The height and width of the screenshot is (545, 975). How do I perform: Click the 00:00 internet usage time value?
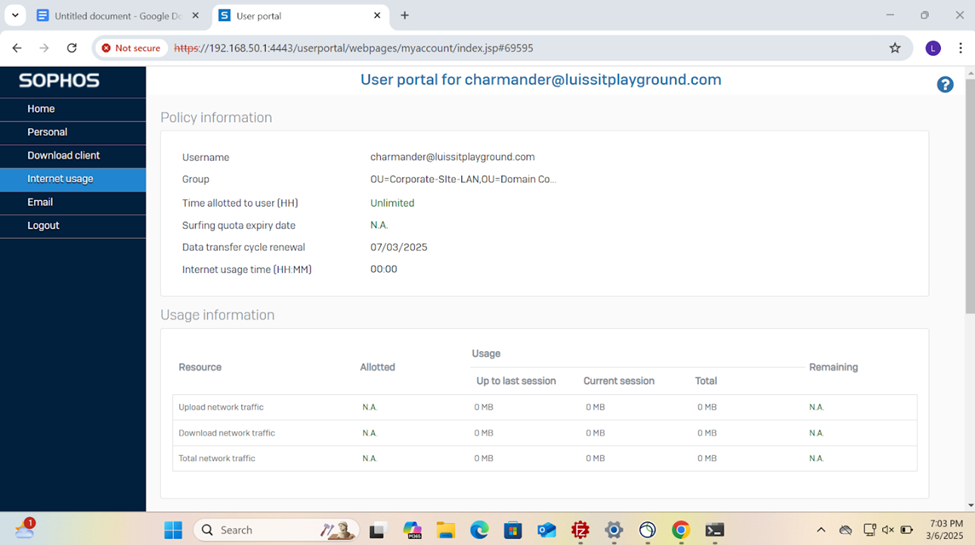click(x=384, y=269)
